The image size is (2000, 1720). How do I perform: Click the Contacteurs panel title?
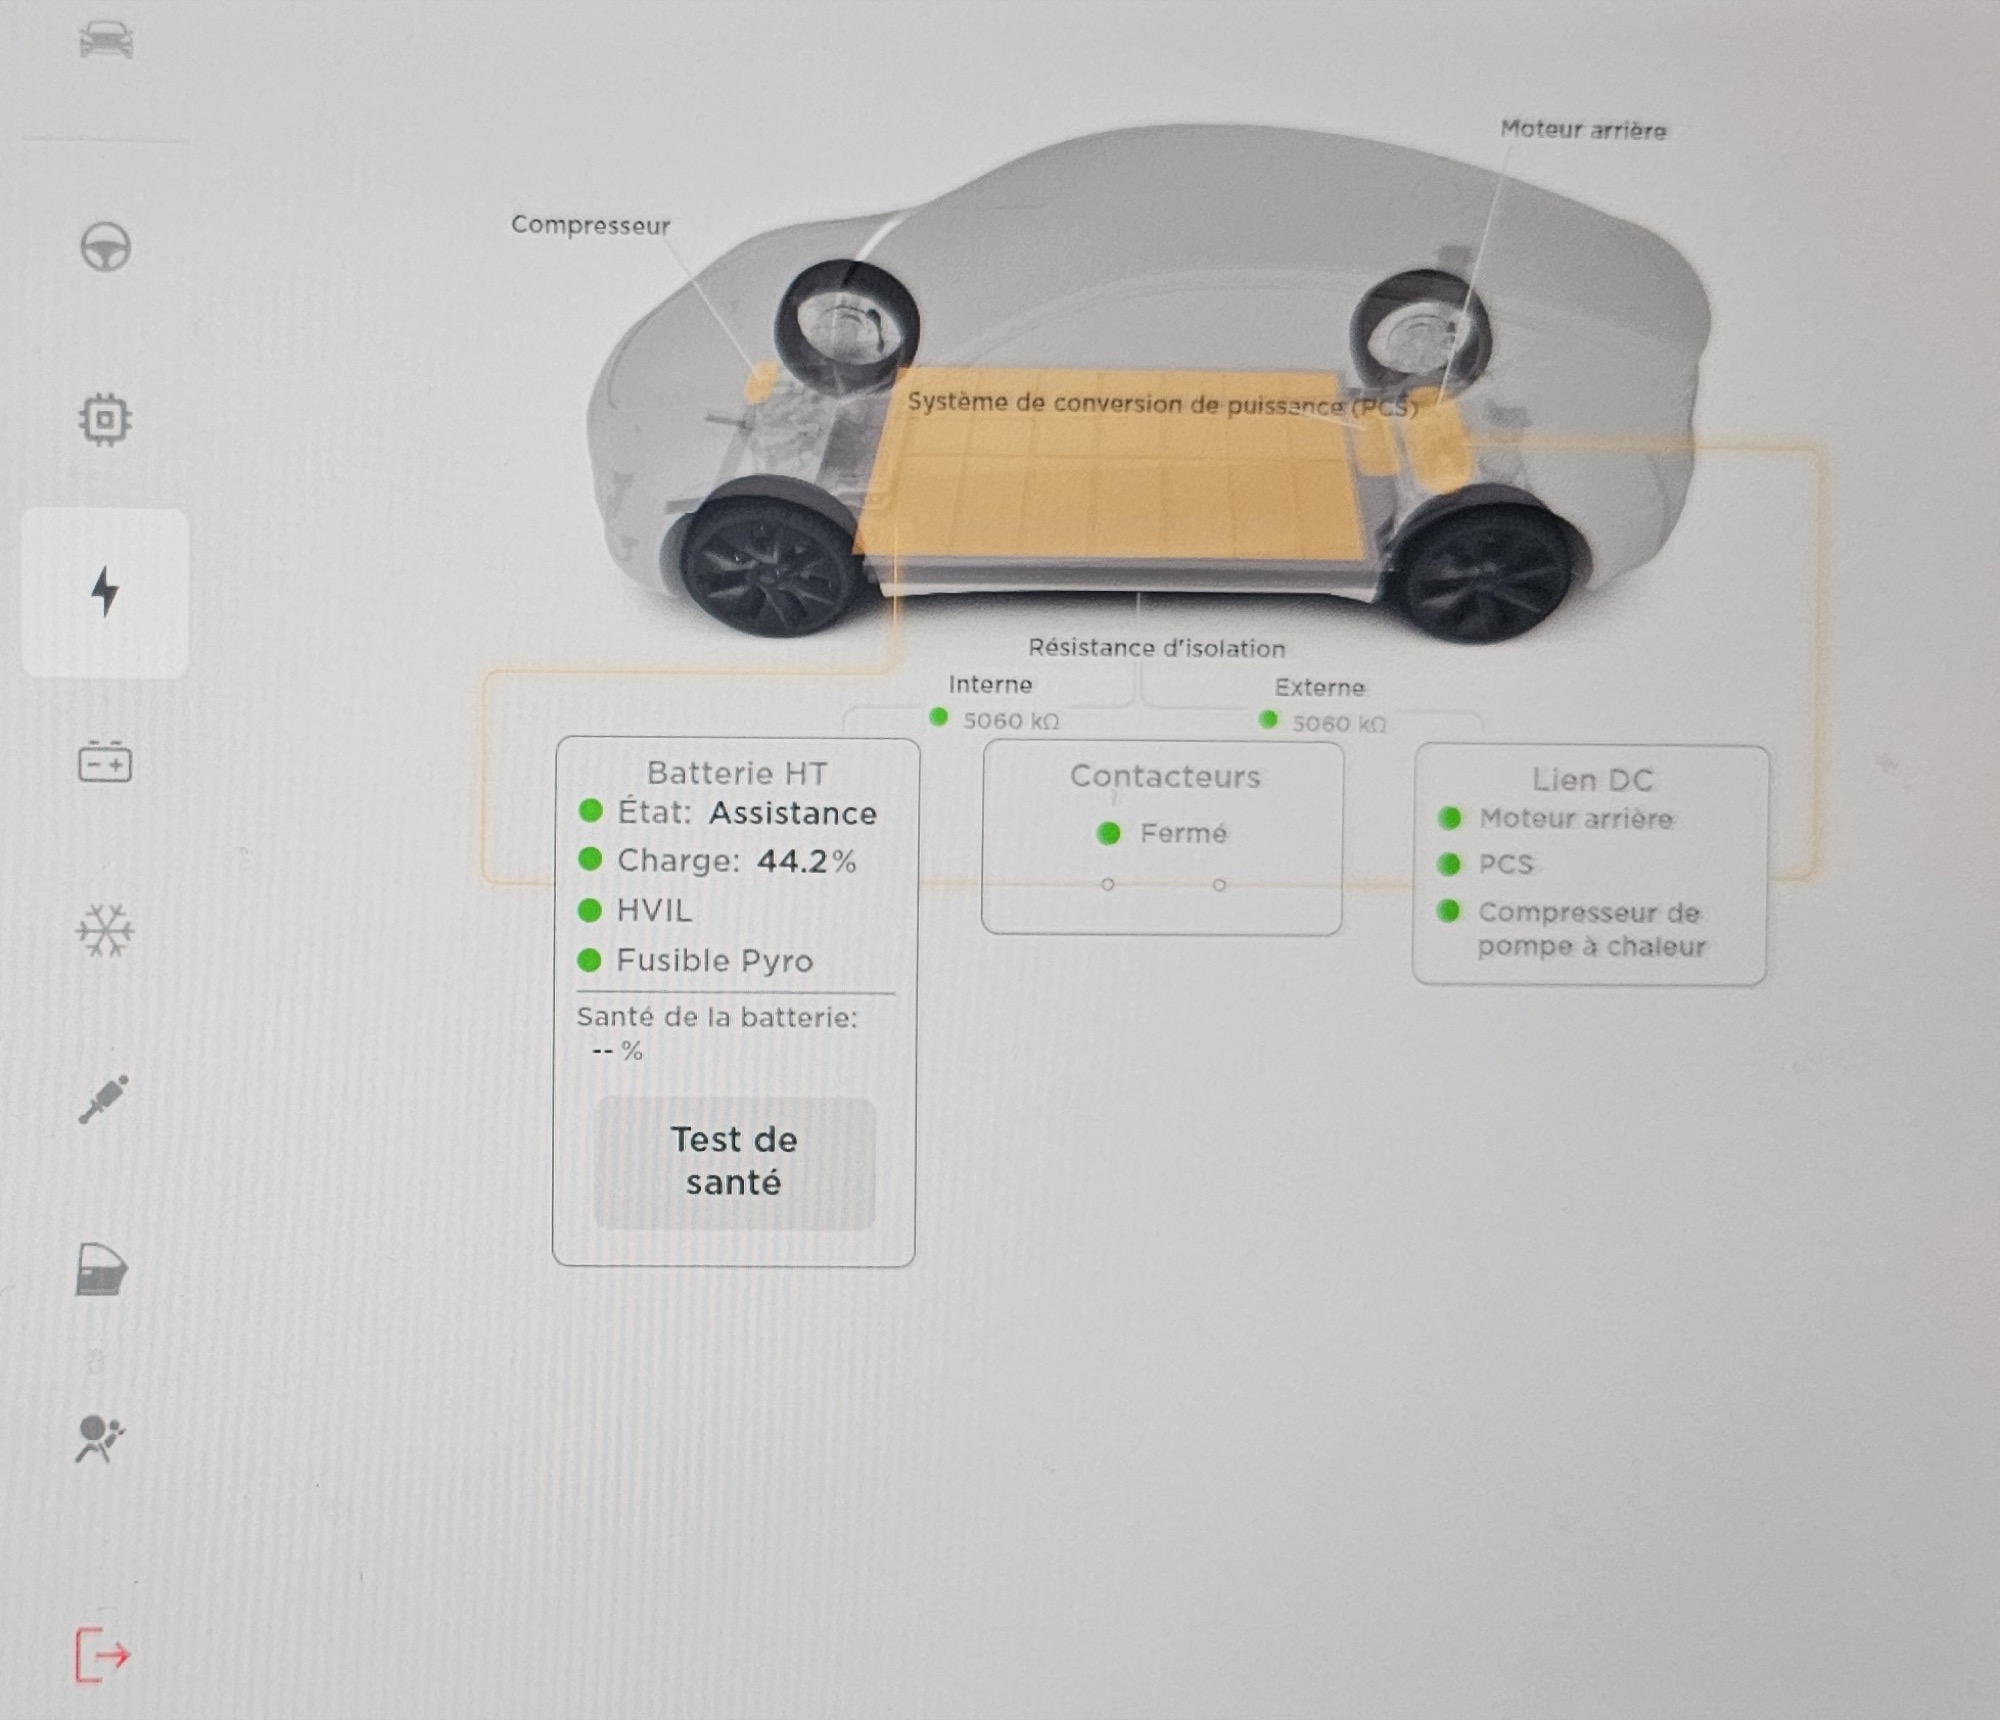(x=1165, y=777)
